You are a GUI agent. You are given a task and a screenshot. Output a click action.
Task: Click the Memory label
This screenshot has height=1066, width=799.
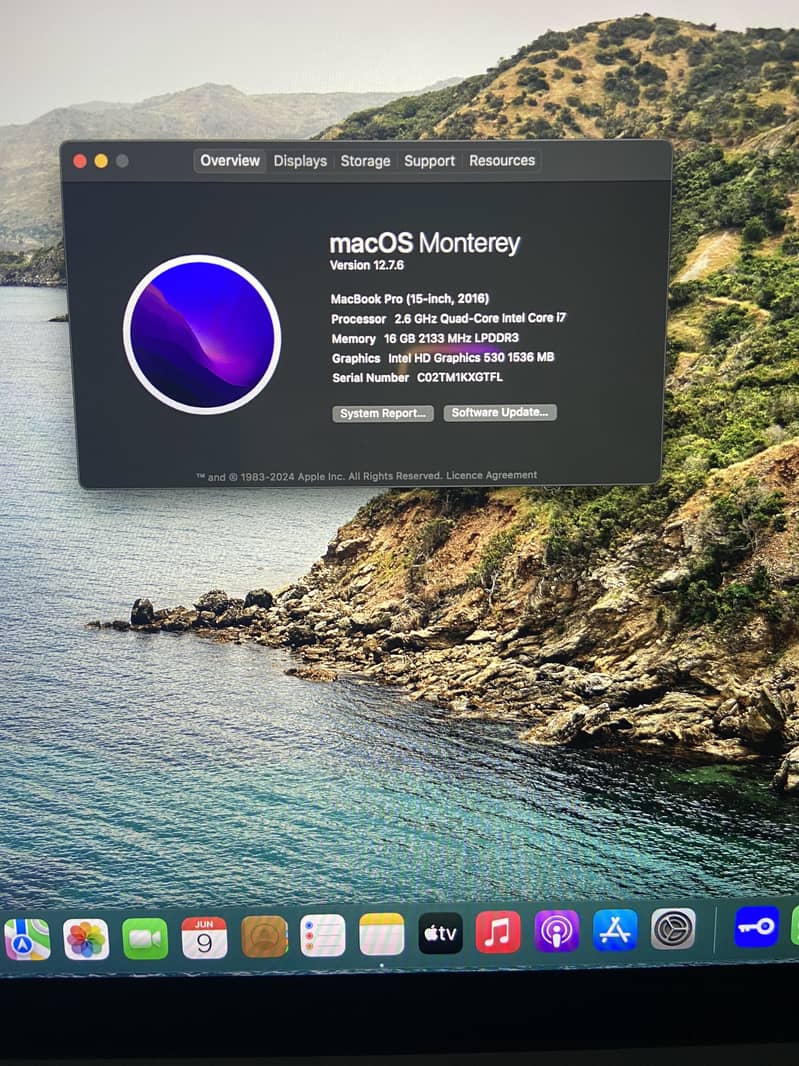(x=353, y=339)
